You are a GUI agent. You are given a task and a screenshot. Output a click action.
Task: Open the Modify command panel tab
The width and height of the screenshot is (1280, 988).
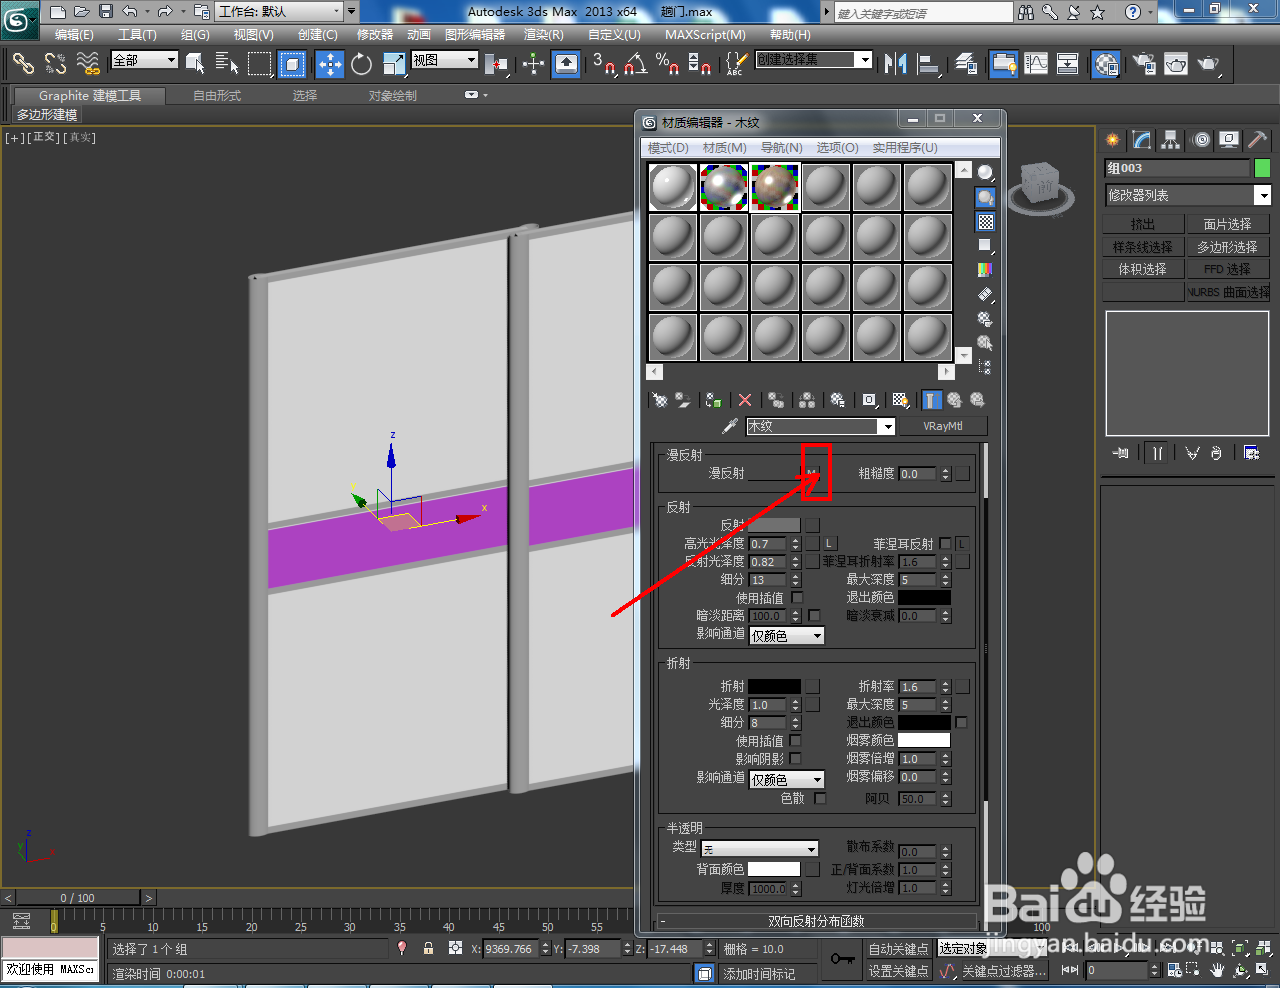pyautogui.click(x=1142, y=140)
